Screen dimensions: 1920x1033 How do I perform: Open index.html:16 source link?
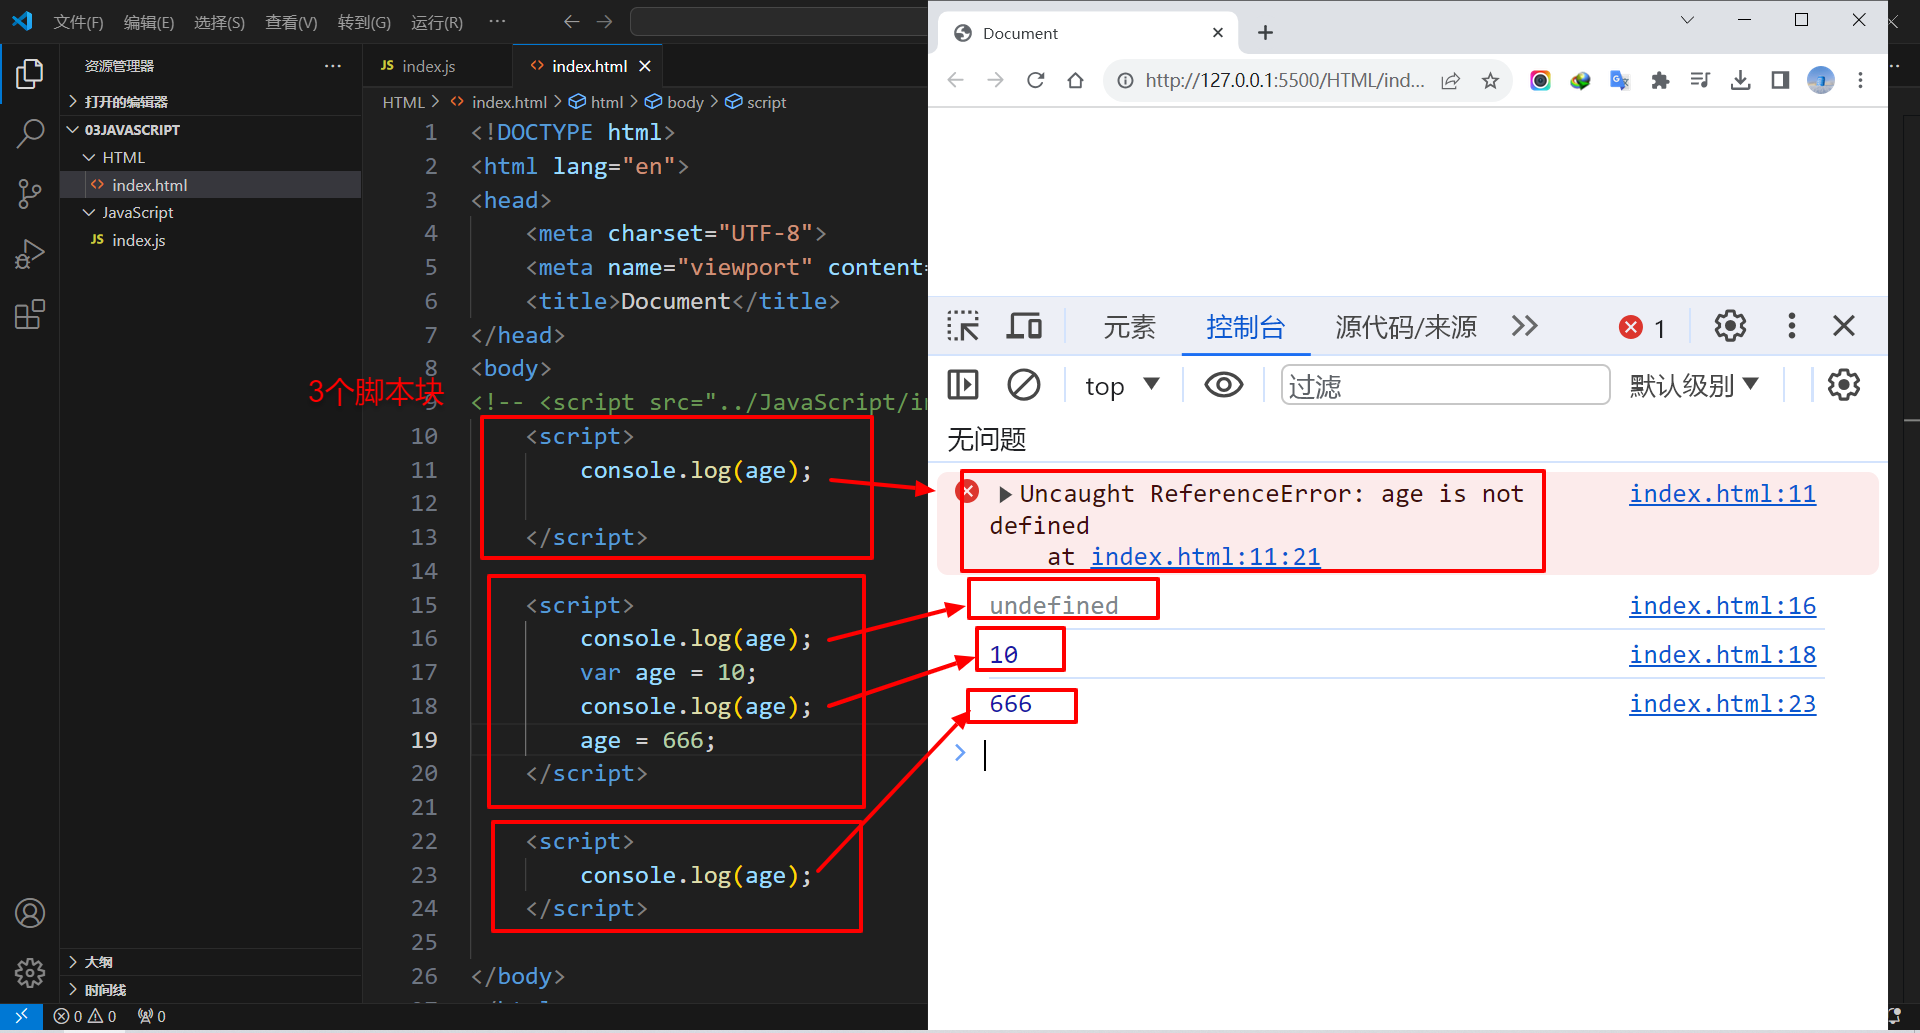tap(1722, 606)
